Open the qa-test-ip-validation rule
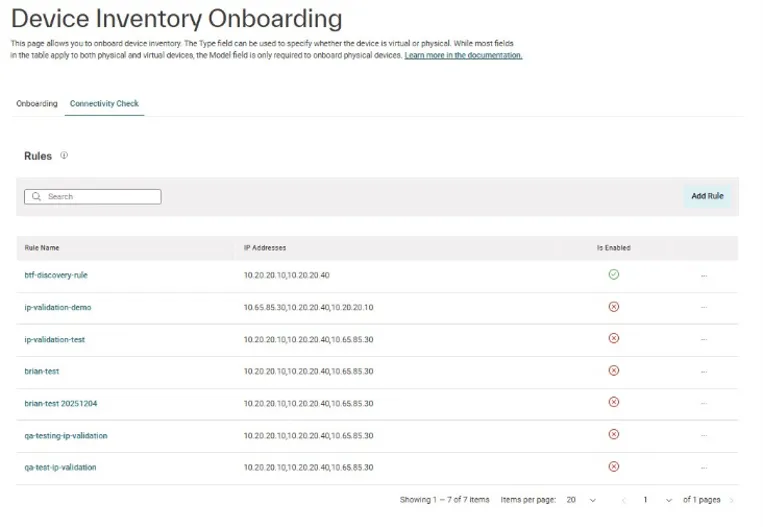763x527 pixels. [x=60, y=467]
